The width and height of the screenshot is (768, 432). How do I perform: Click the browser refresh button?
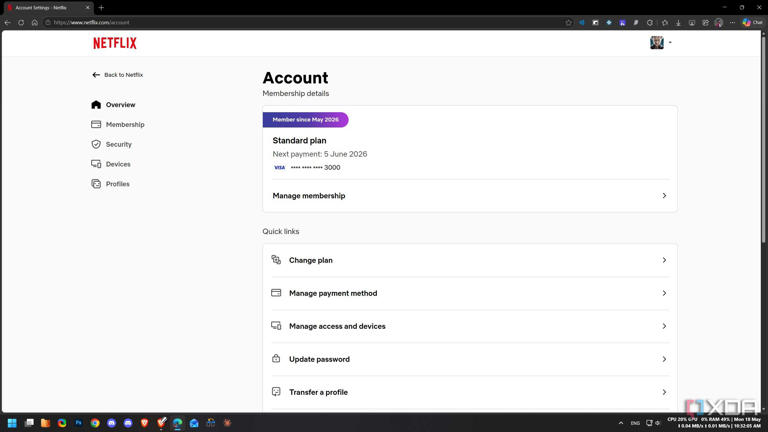point(21,23)
